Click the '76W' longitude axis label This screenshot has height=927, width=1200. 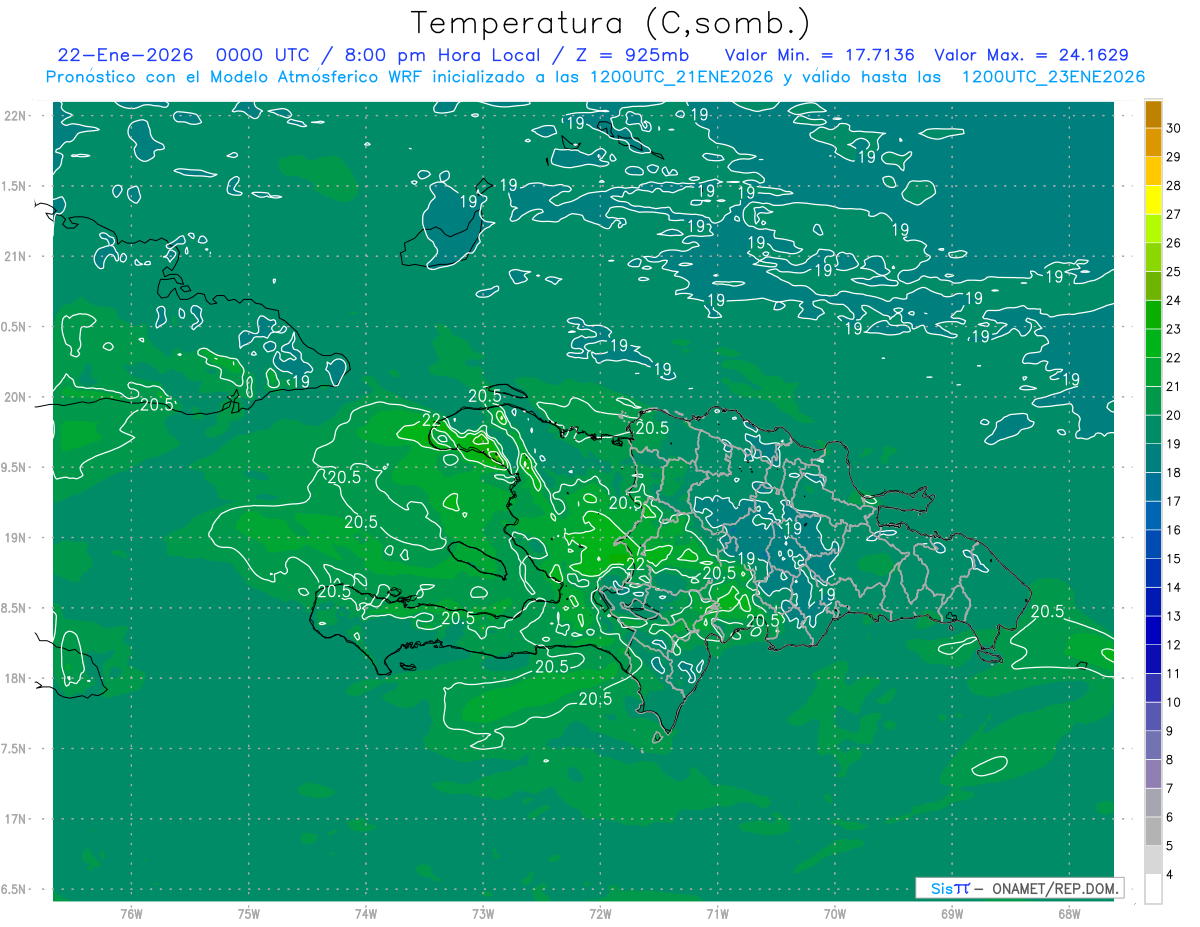131,914
